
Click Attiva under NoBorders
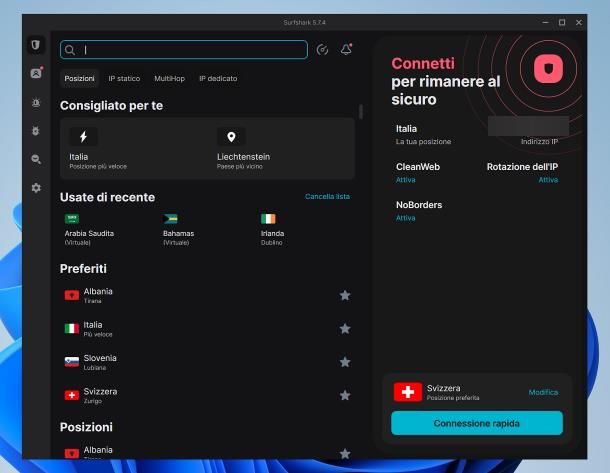406,218
